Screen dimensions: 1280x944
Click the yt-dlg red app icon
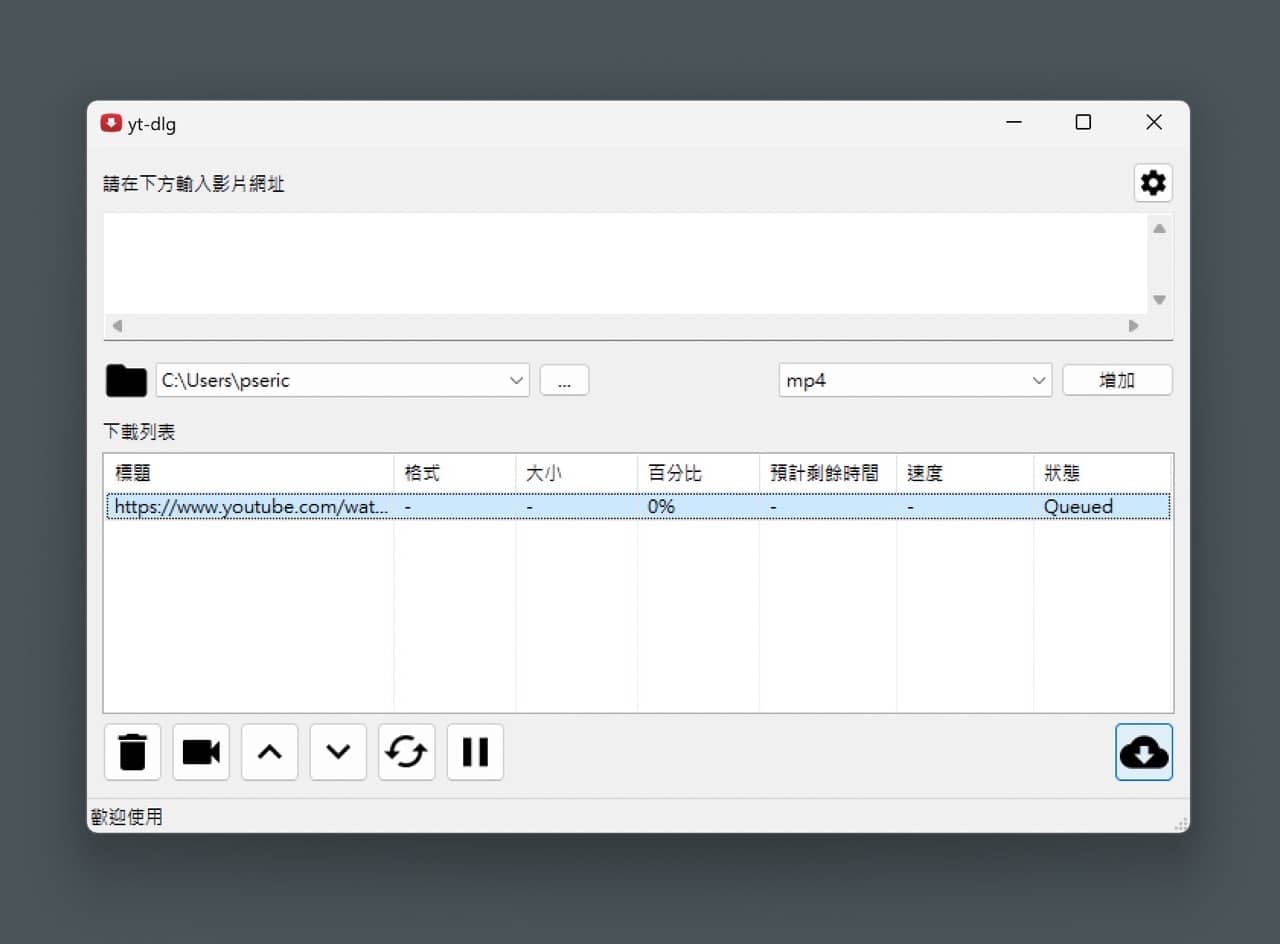(x=111, y=123)
